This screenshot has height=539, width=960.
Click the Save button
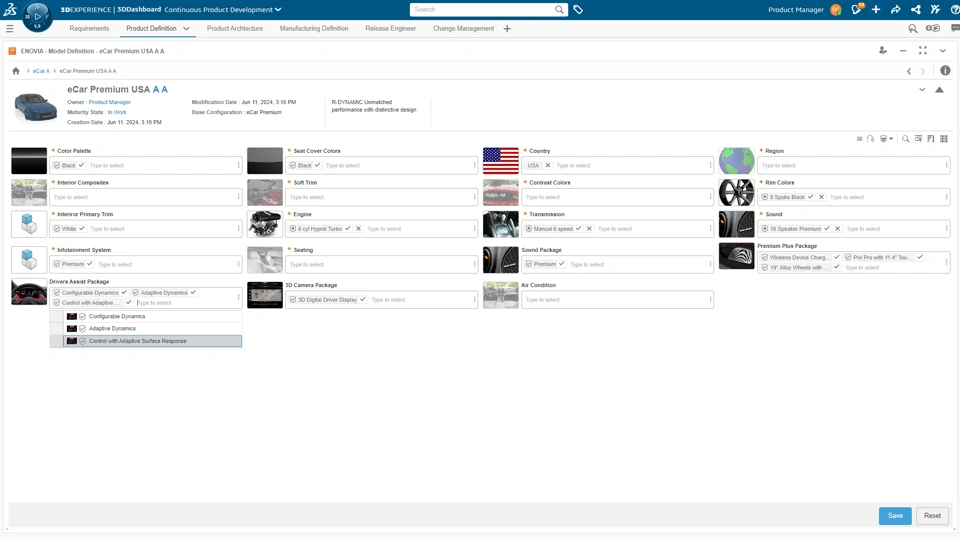(x=895, y=516)
